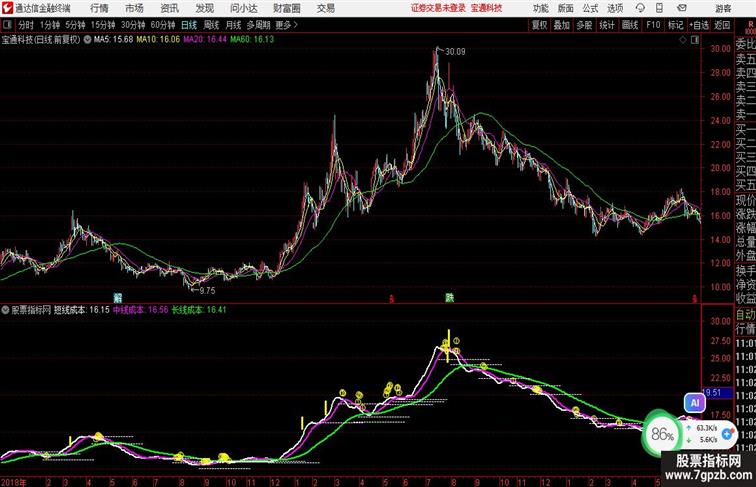Image resolution: width=756 pixels, height=487 pixels.
Task: Click the 86% green memory accelerator ball
Action: click(662, 434)
